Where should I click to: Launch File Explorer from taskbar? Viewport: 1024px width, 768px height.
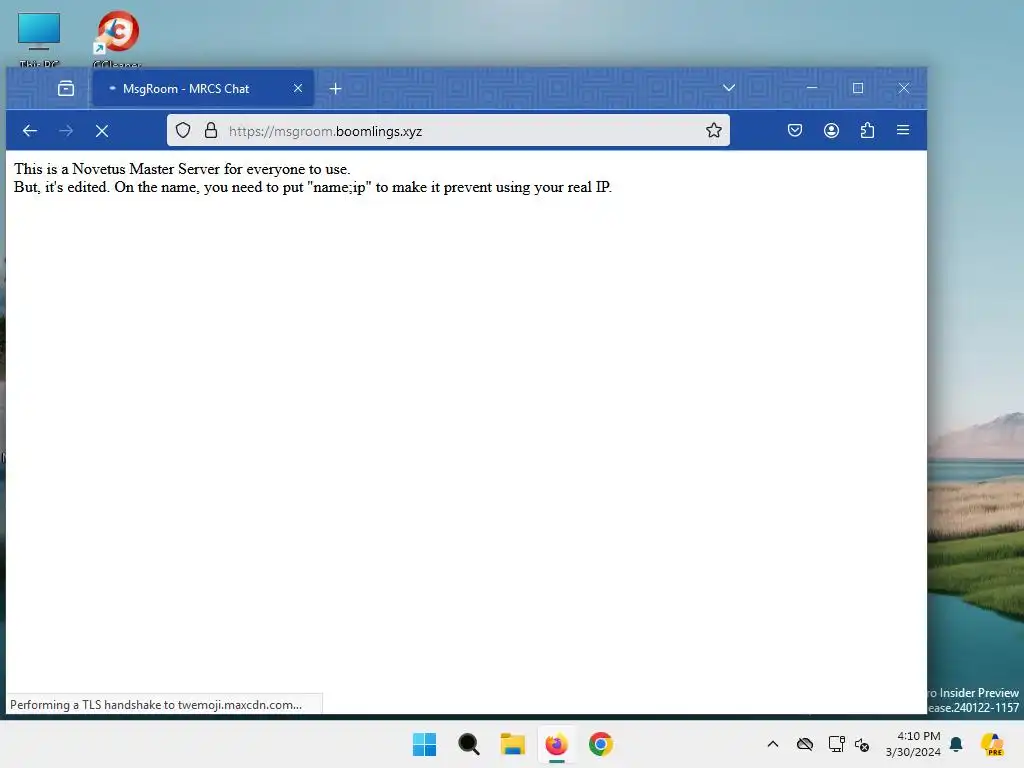click(513, 744)
